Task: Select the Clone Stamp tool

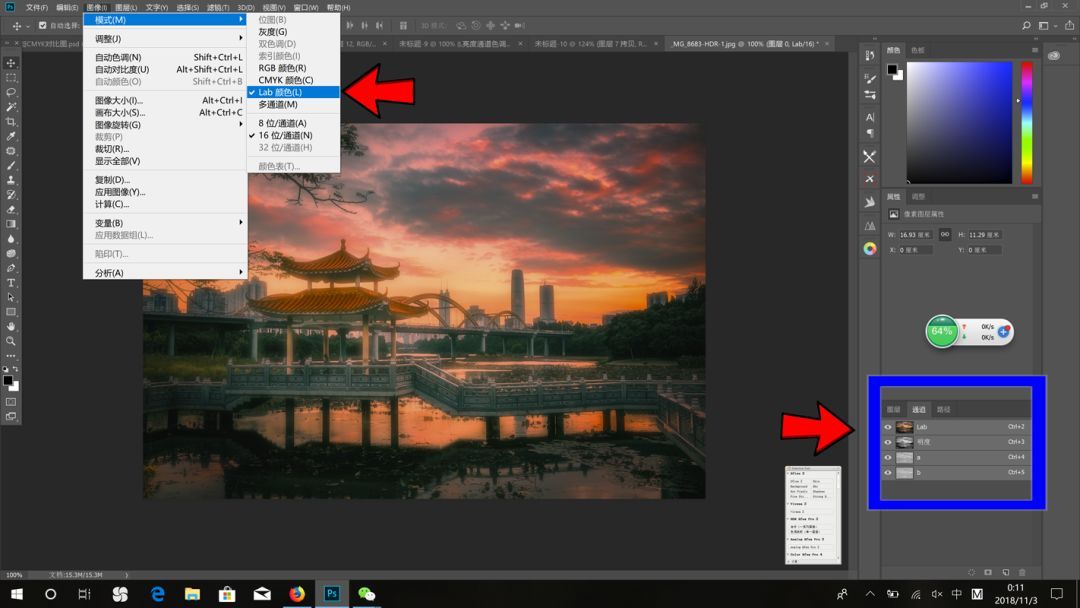Action: click(x=11, y=182)
